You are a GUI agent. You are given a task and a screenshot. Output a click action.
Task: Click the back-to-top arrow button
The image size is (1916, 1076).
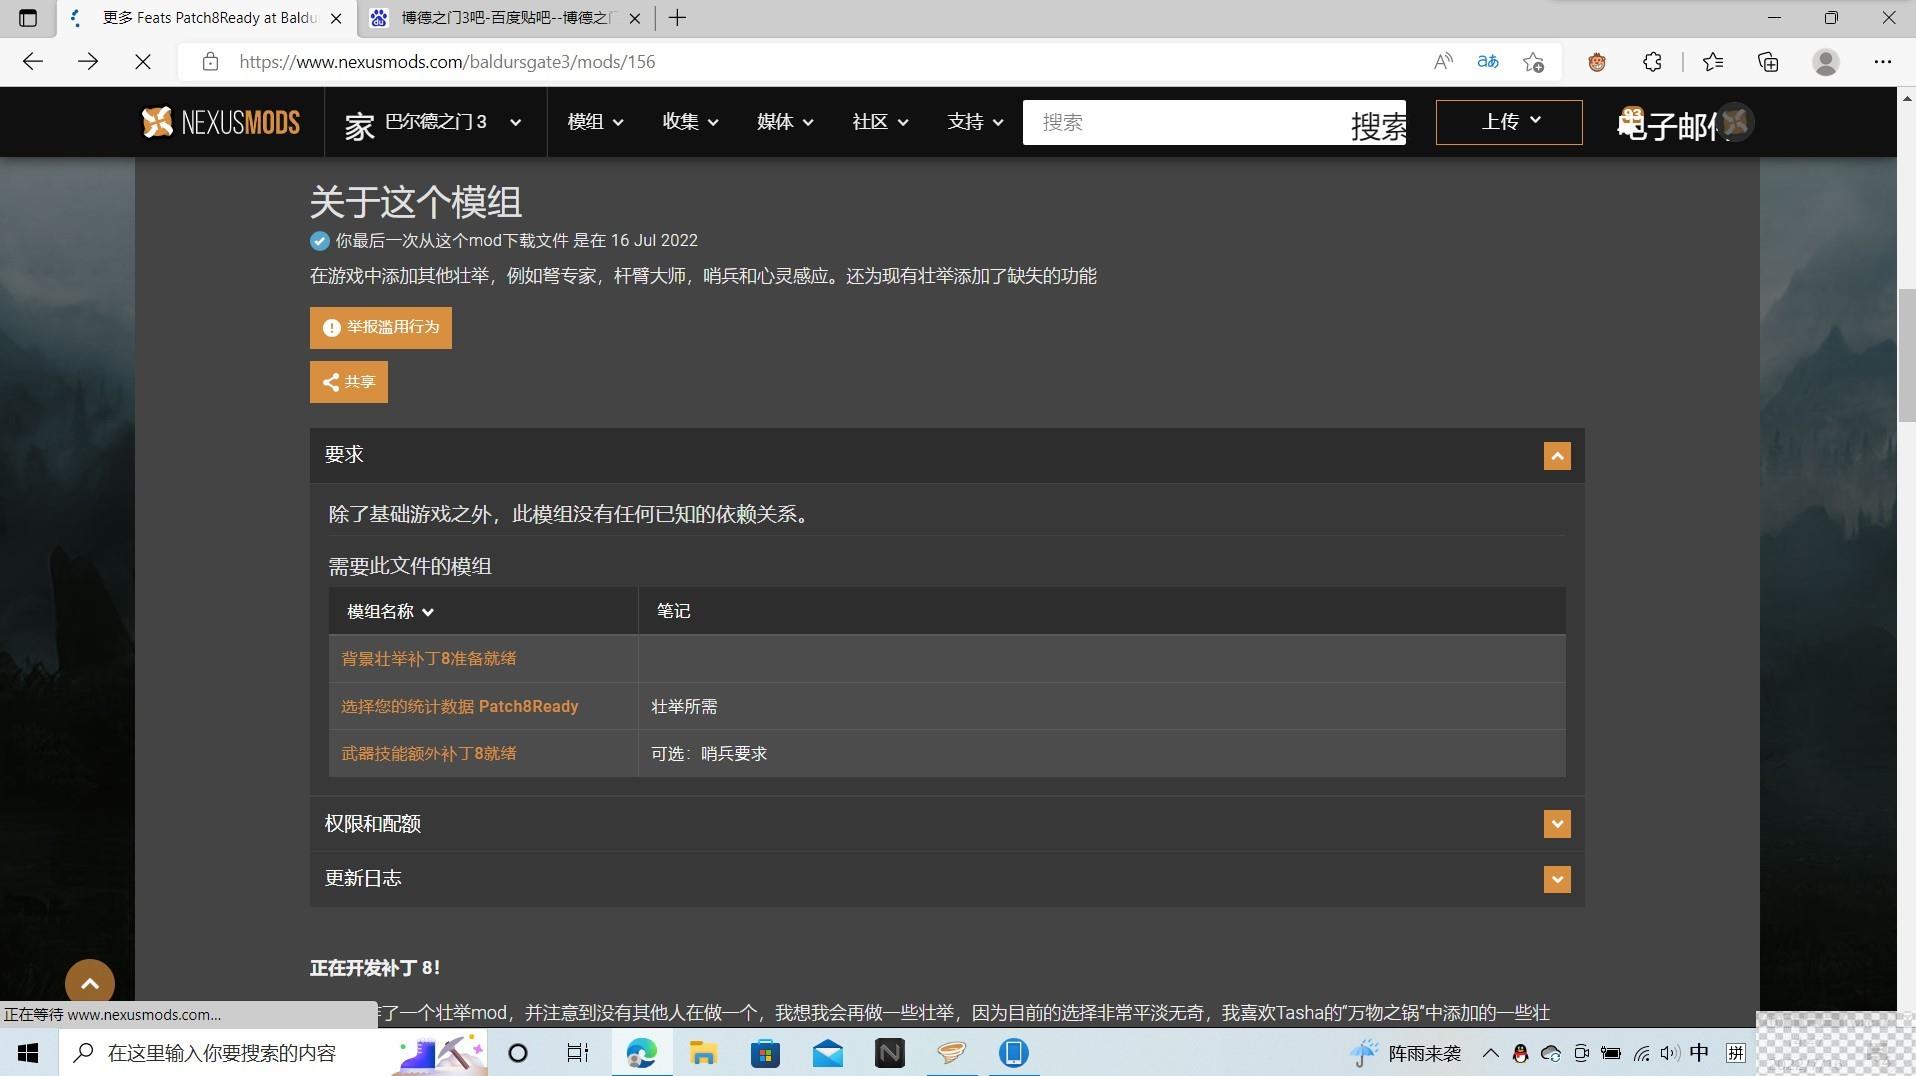(90, 983)
